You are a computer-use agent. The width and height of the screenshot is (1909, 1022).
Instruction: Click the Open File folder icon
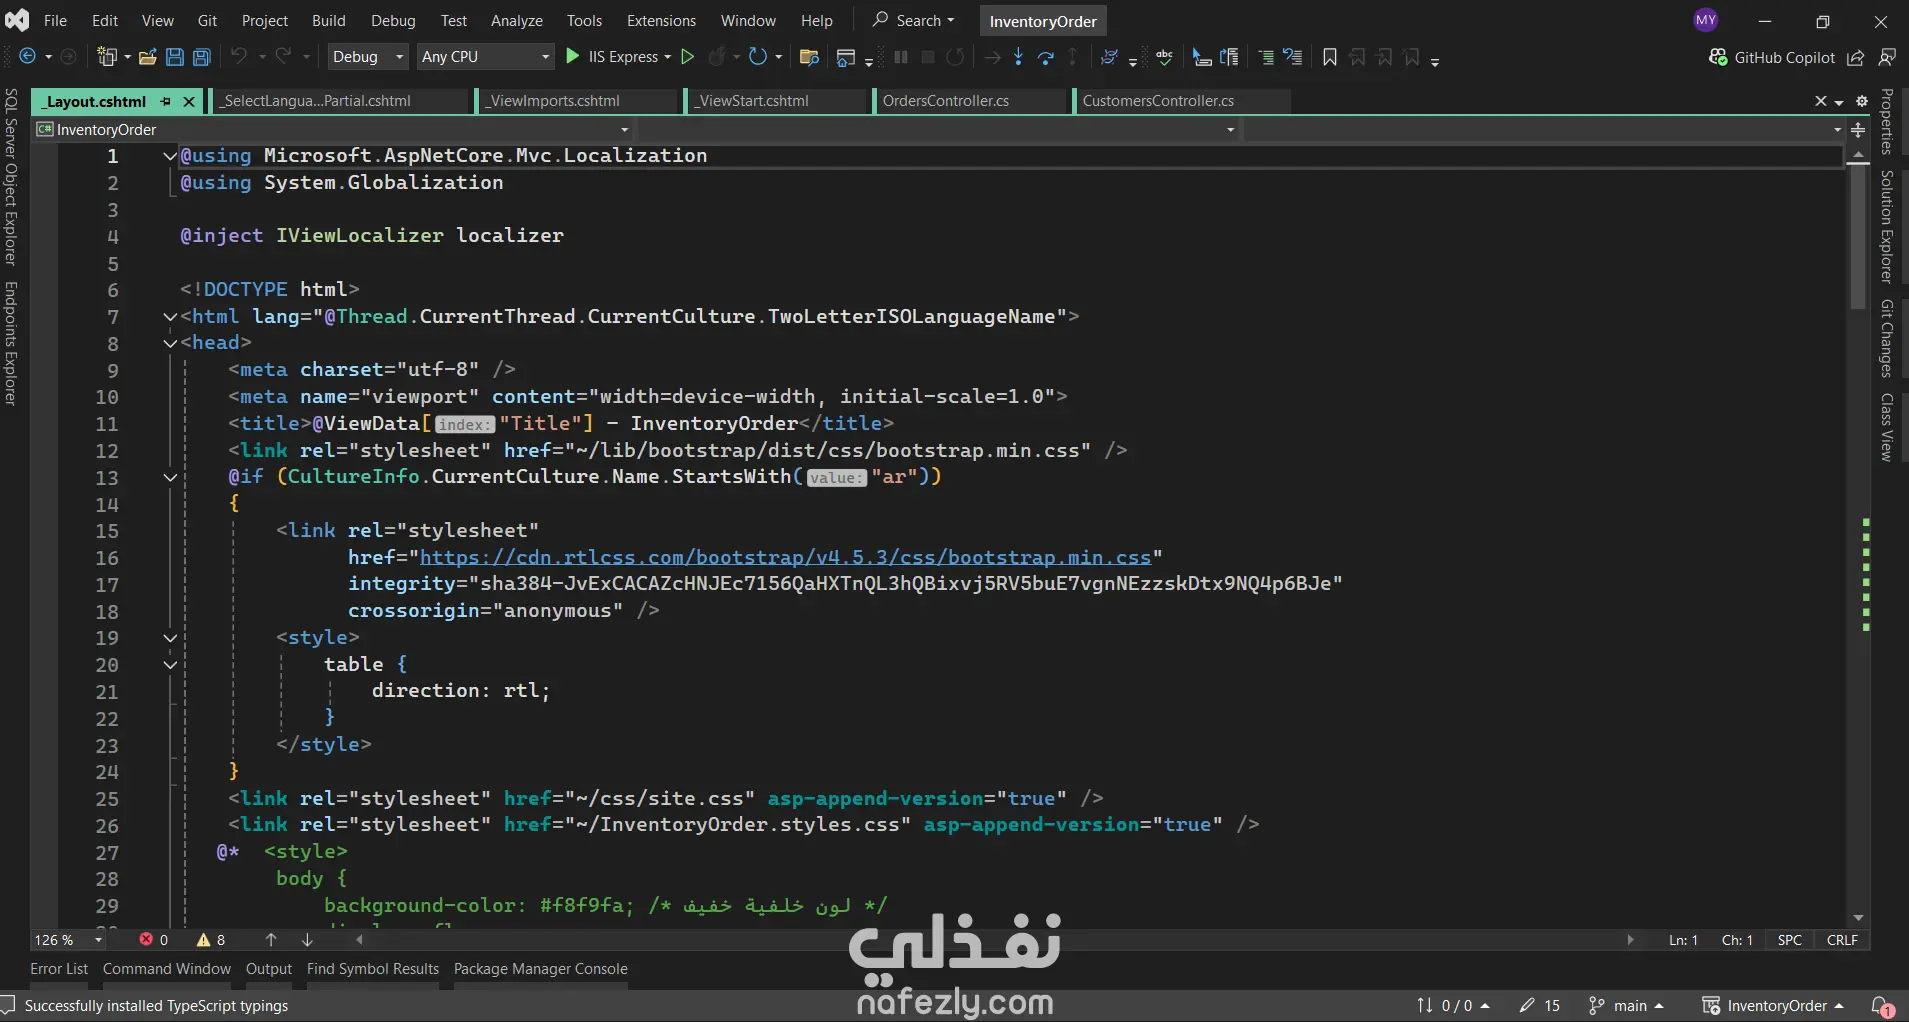click(x=147, y=57)
